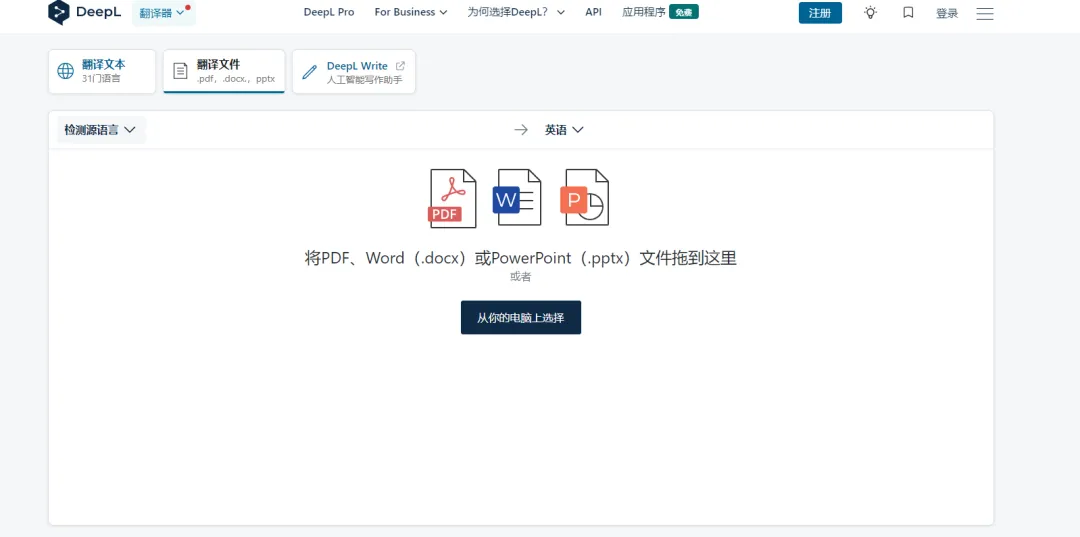Click the Word document file icon
The image size is (1080, 537).
point(517,198)
